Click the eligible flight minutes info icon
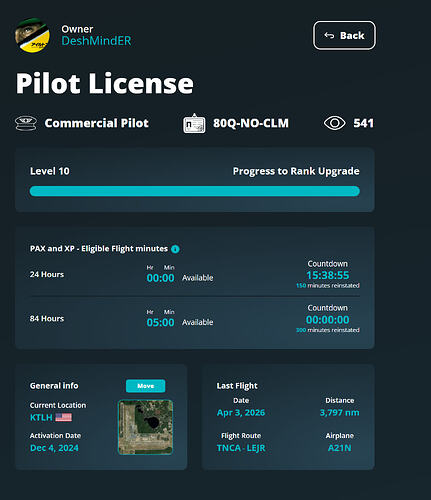Screen dimensions: 431x500 coord(175,249)
